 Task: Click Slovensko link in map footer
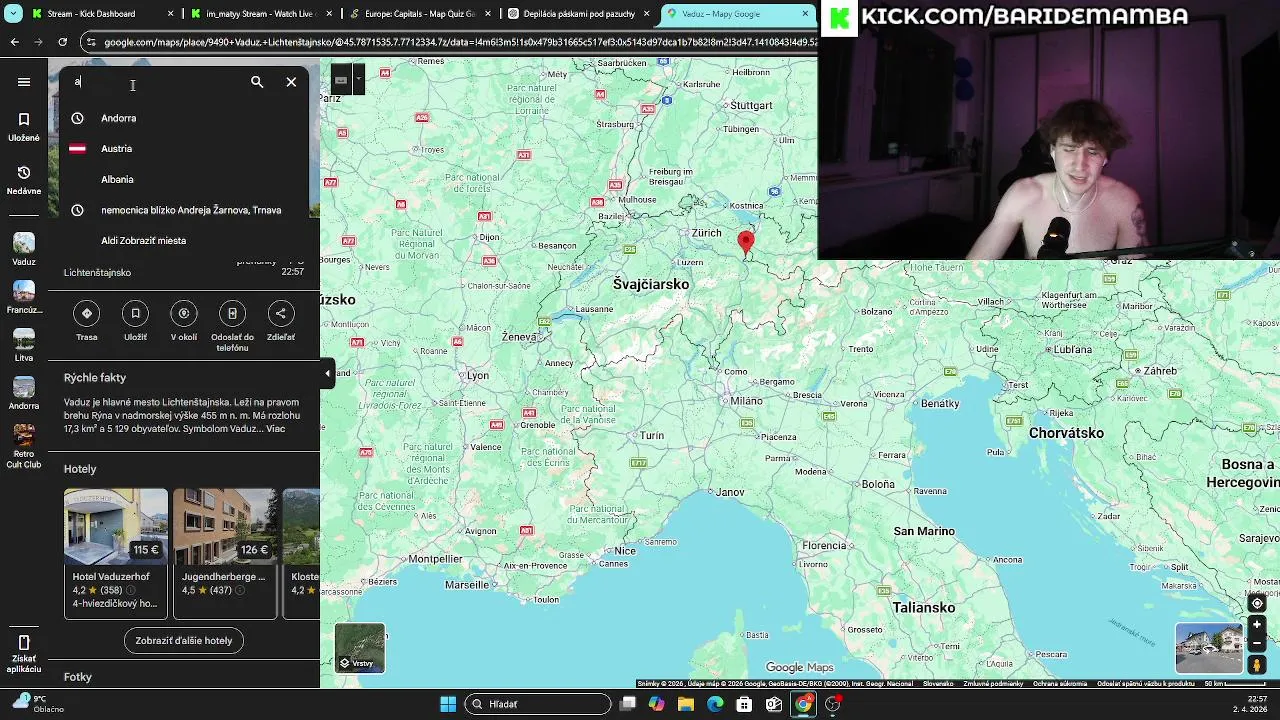click(938, 684)
